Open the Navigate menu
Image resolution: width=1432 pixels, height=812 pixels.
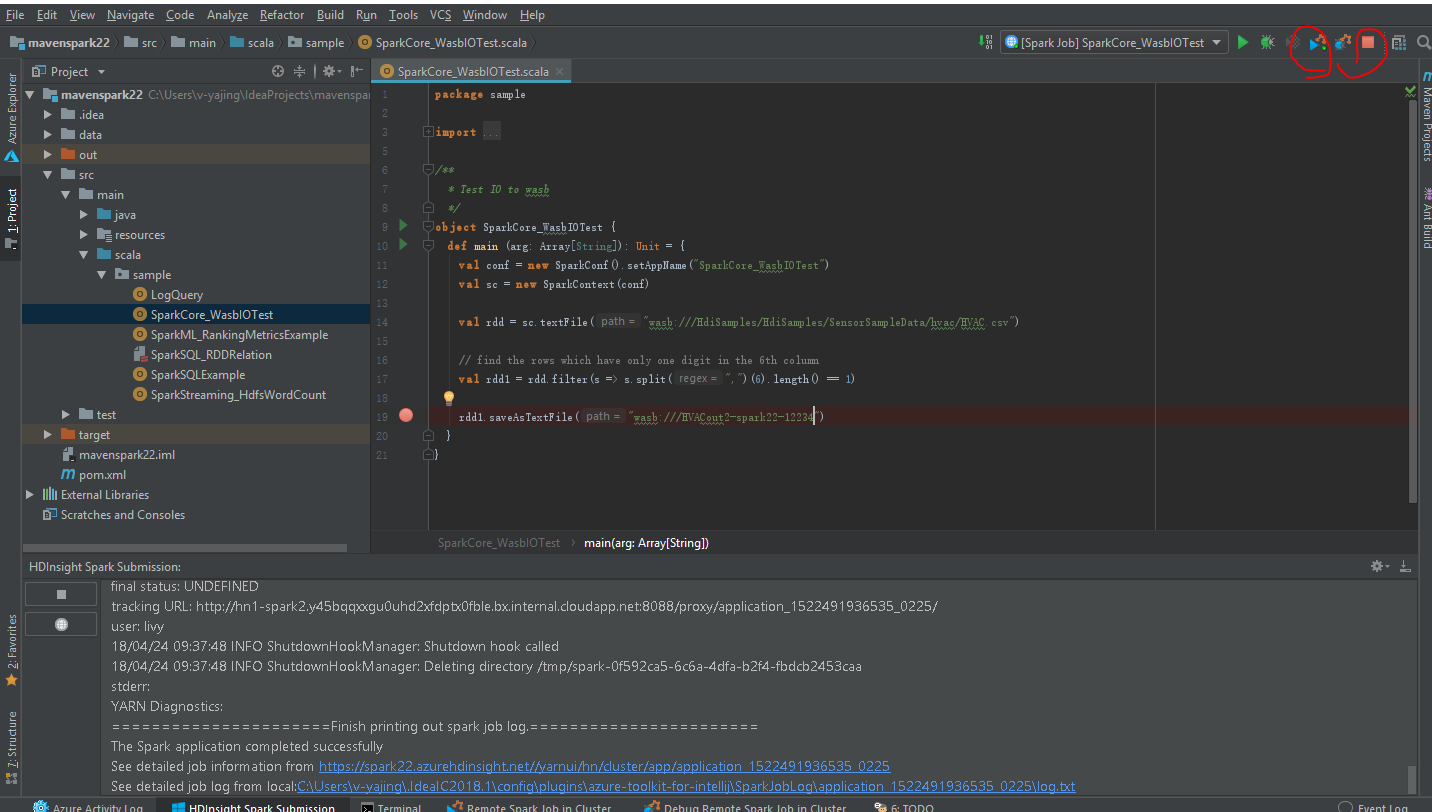tap(130, 15)
